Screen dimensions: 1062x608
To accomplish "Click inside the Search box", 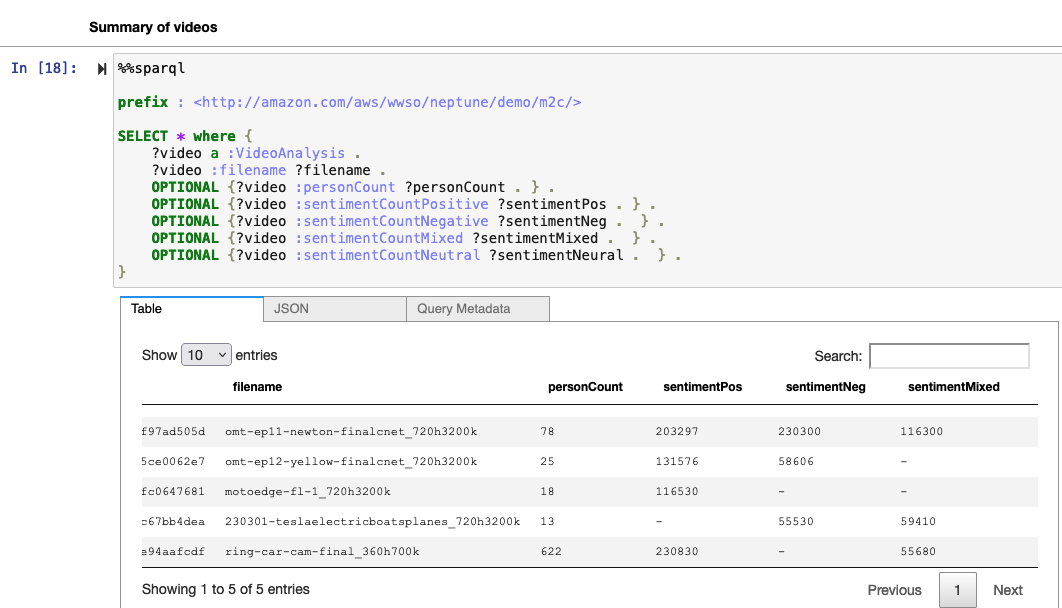I will tap(948, 355).
